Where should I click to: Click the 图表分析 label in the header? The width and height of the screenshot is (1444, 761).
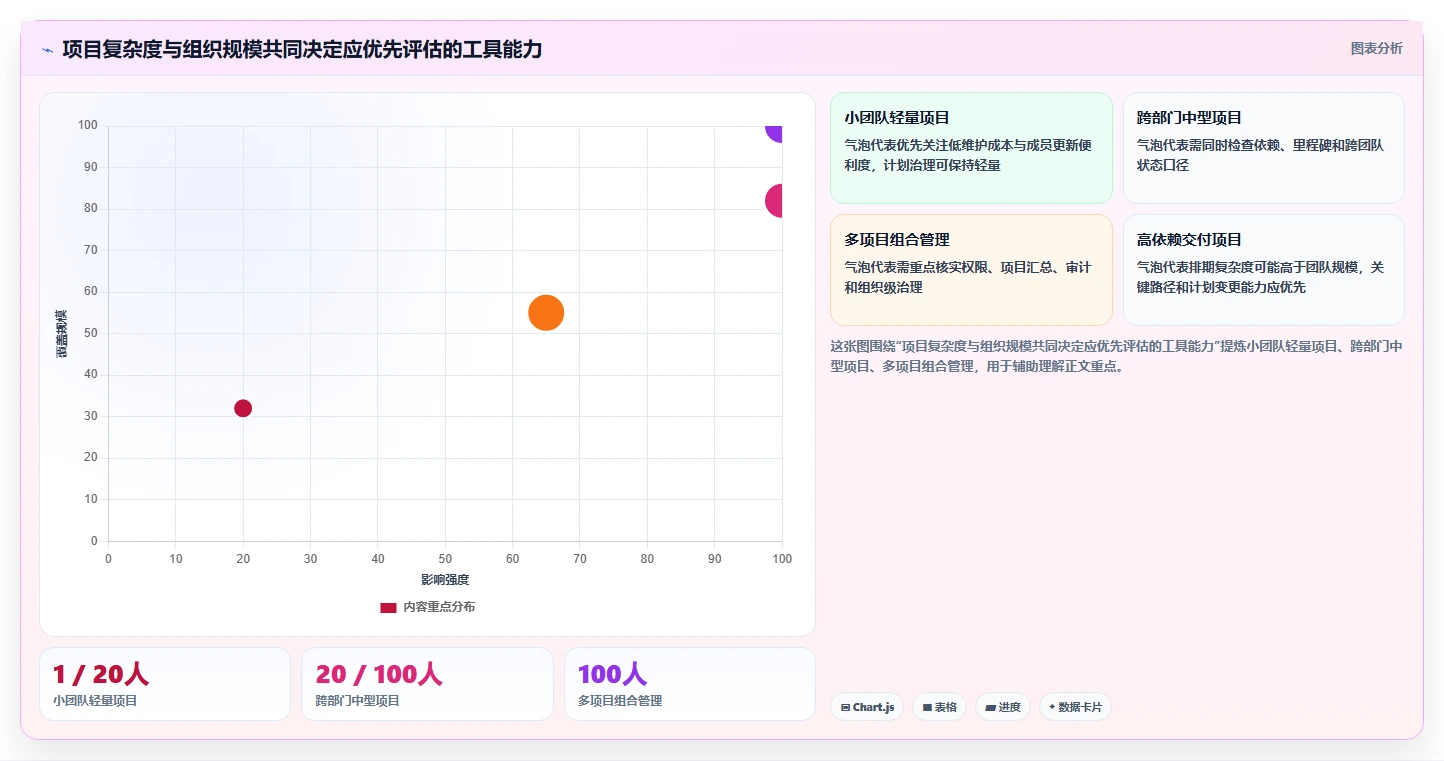pyautogui.click(x=1376, y=48)
